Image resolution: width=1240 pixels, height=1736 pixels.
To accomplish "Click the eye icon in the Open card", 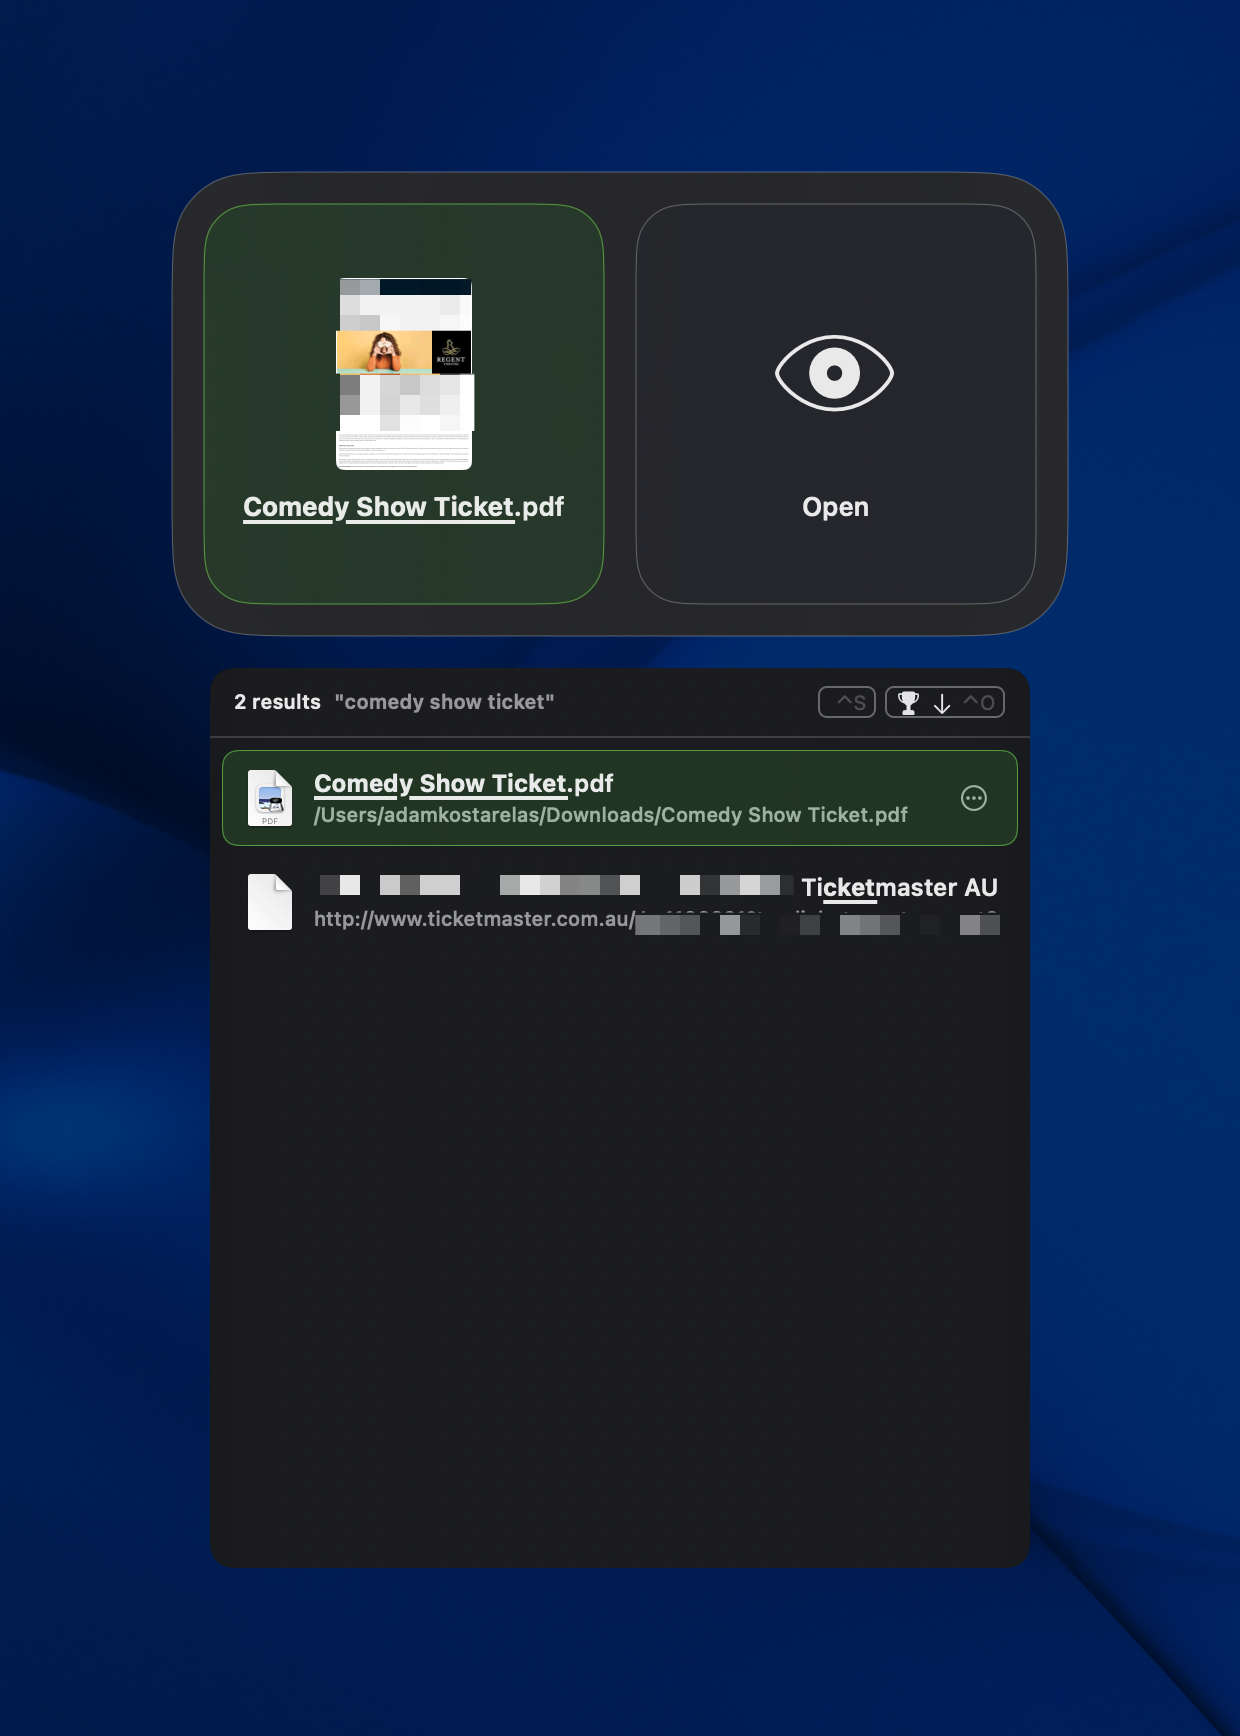I will click(834, 373).
